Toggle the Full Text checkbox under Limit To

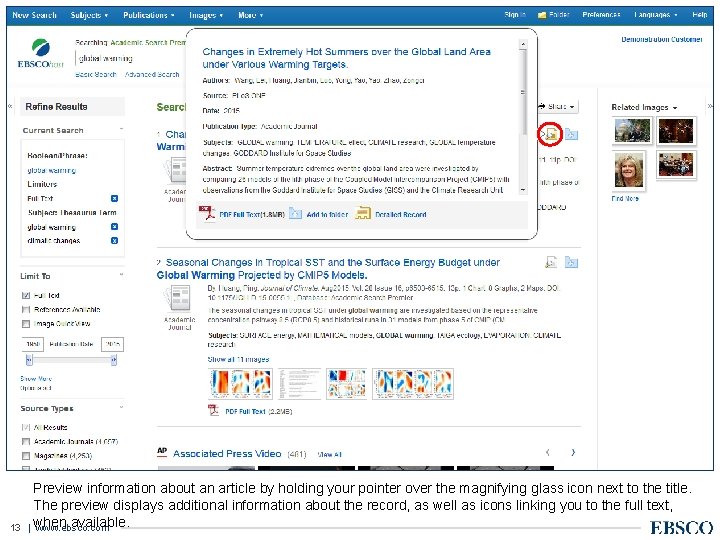(x=26, y=295)
